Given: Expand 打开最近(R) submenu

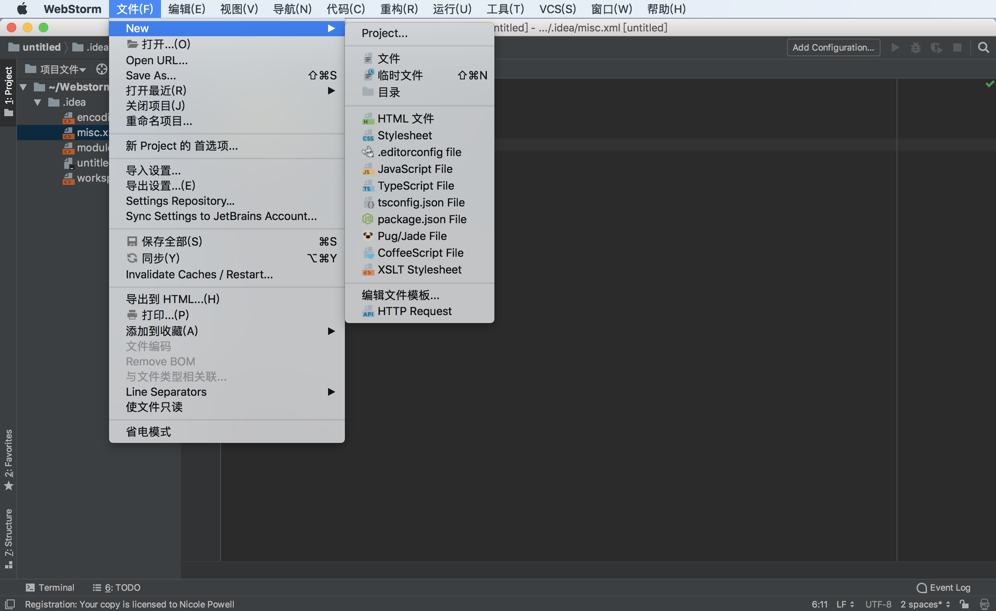Looking at the screenshot, I should click(x=227, y=91).
